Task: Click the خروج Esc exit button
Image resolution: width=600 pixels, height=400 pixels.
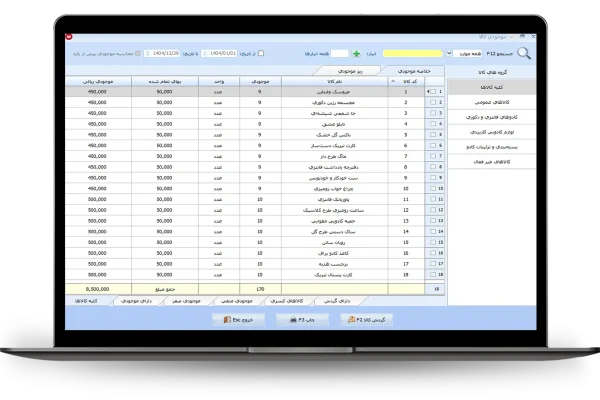Action: [238, 320]
